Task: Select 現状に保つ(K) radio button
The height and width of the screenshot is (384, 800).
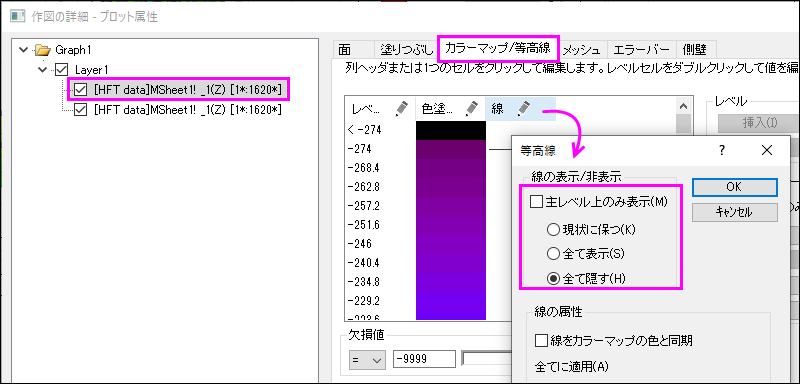Action: point(553,230)
